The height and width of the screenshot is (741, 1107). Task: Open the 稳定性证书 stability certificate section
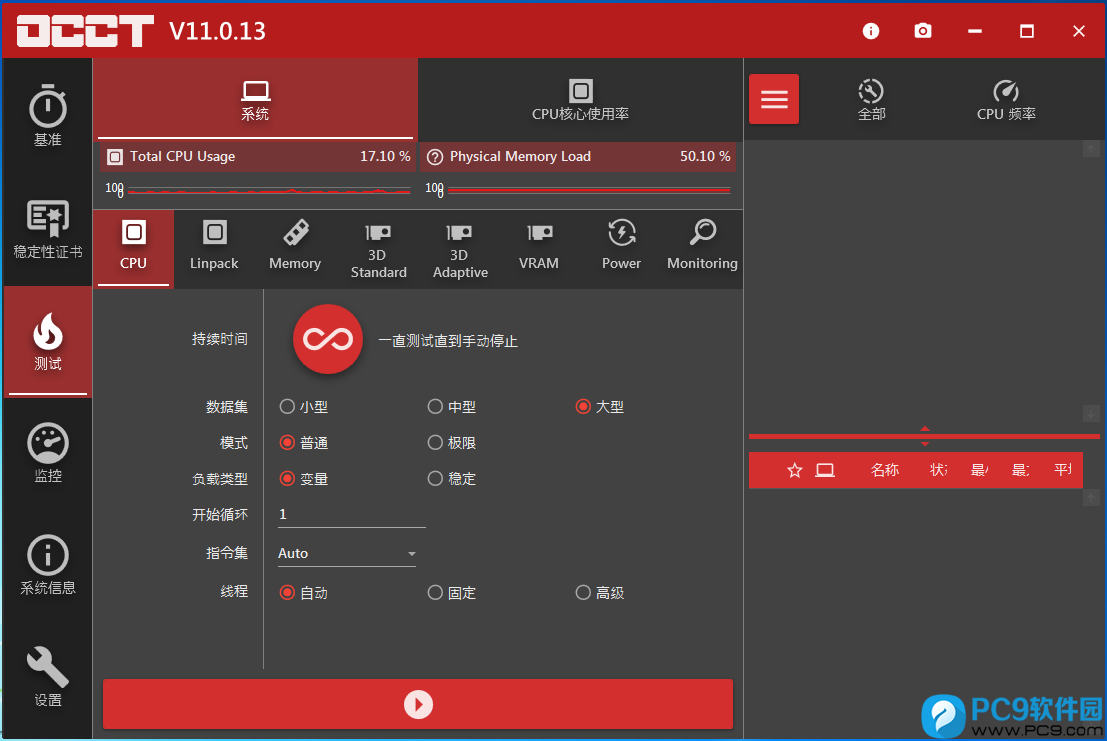tap(47, 229)
